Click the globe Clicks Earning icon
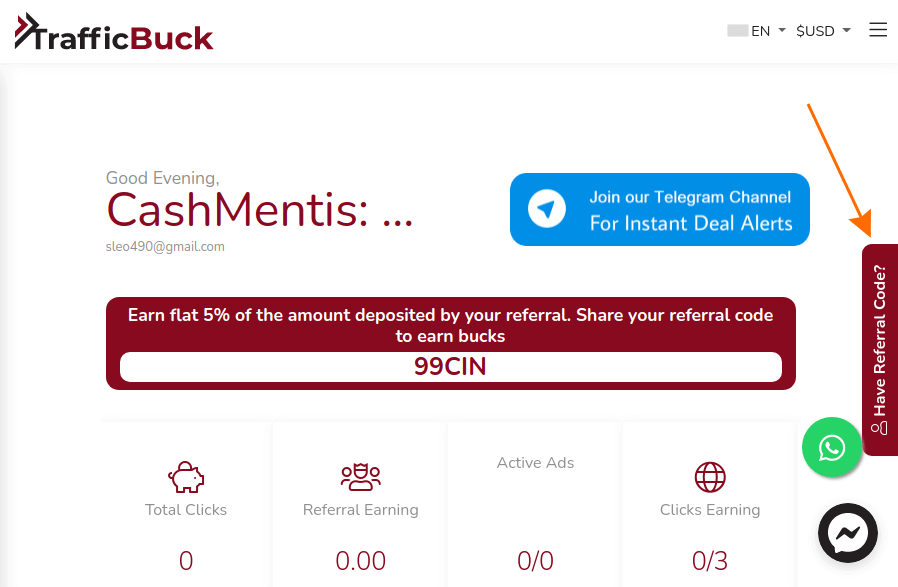 [710, 477]
